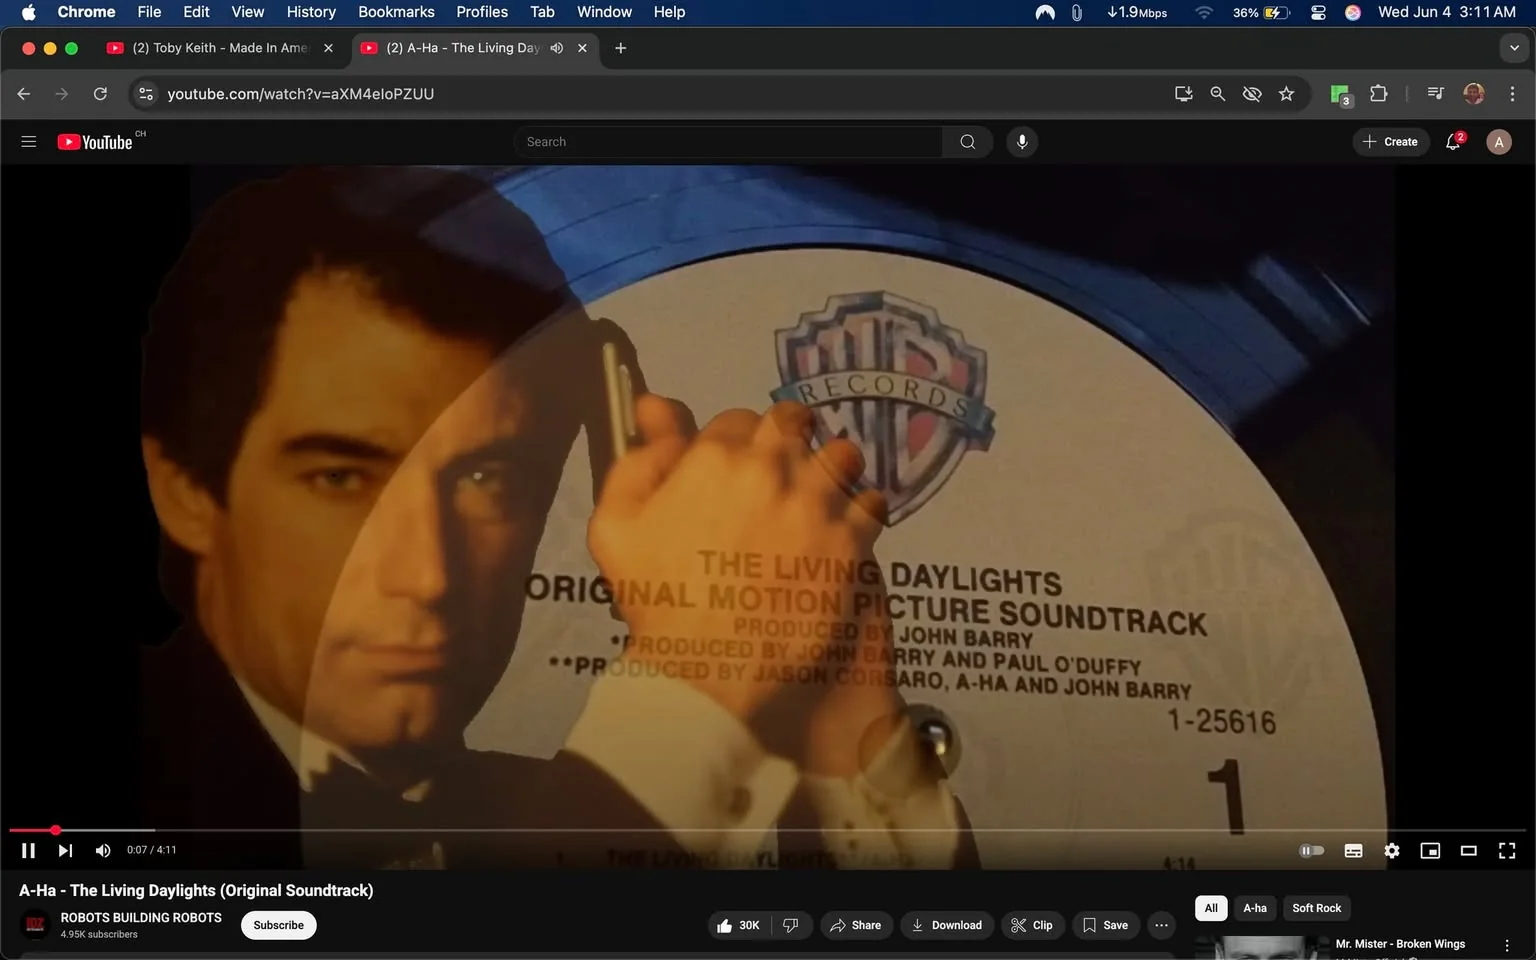This screenshot has width=1536, height=960.
Task: Open Extensions puzzle menu
Action: [x=1378, y=94]
